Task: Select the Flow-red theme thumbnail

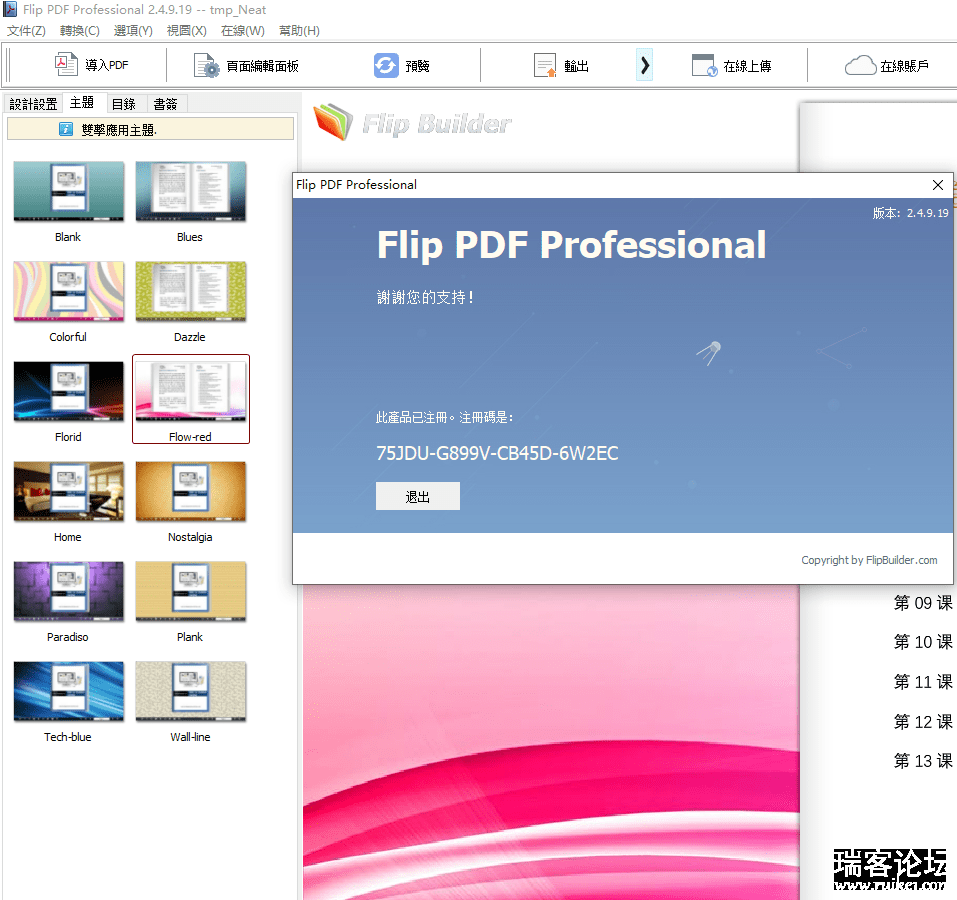Action: [190, 391]
